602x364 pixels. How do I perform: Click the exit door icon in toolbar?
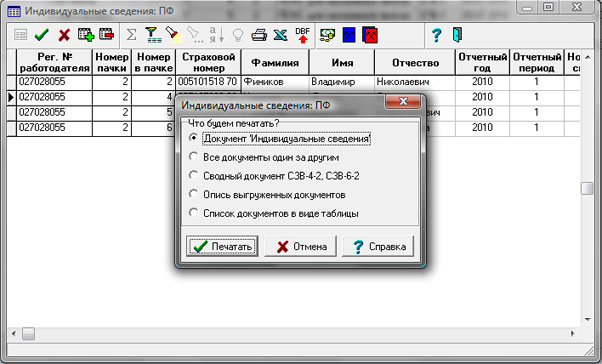point(457,35)
